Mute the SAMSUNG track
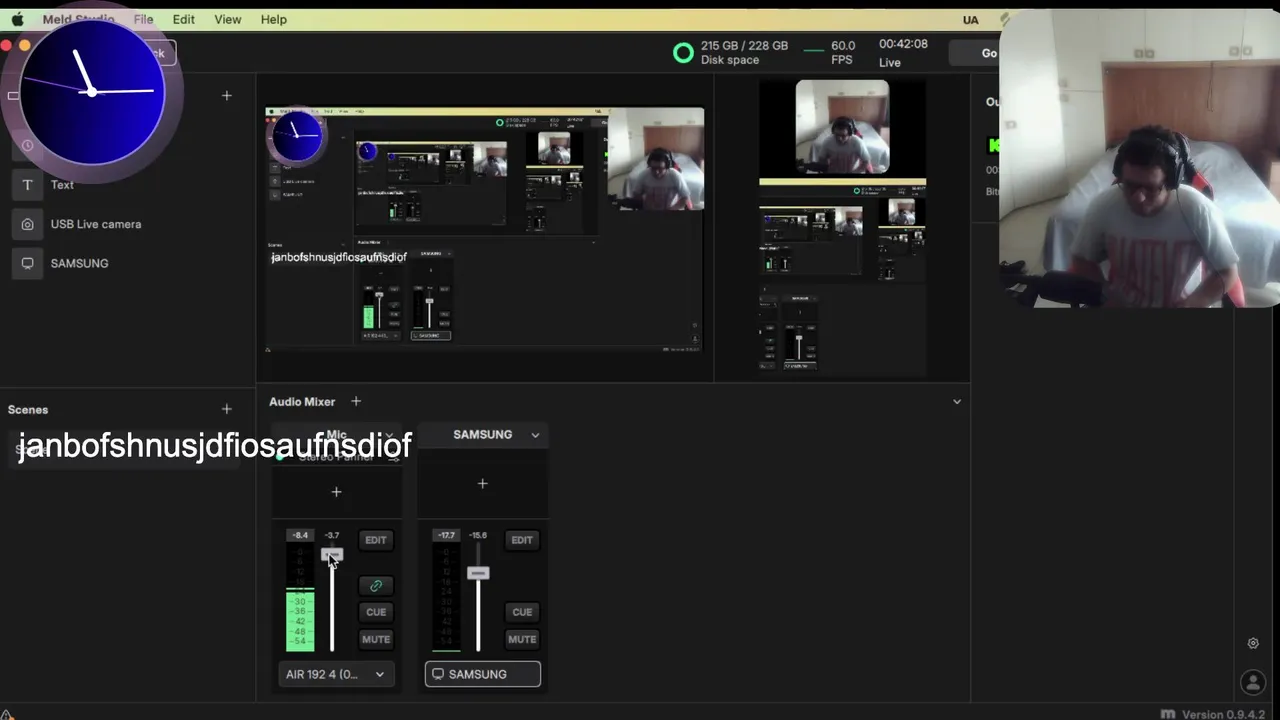The height and width of the screenshot is (720, 1280). pyautogui.click(x=522, y=639)
